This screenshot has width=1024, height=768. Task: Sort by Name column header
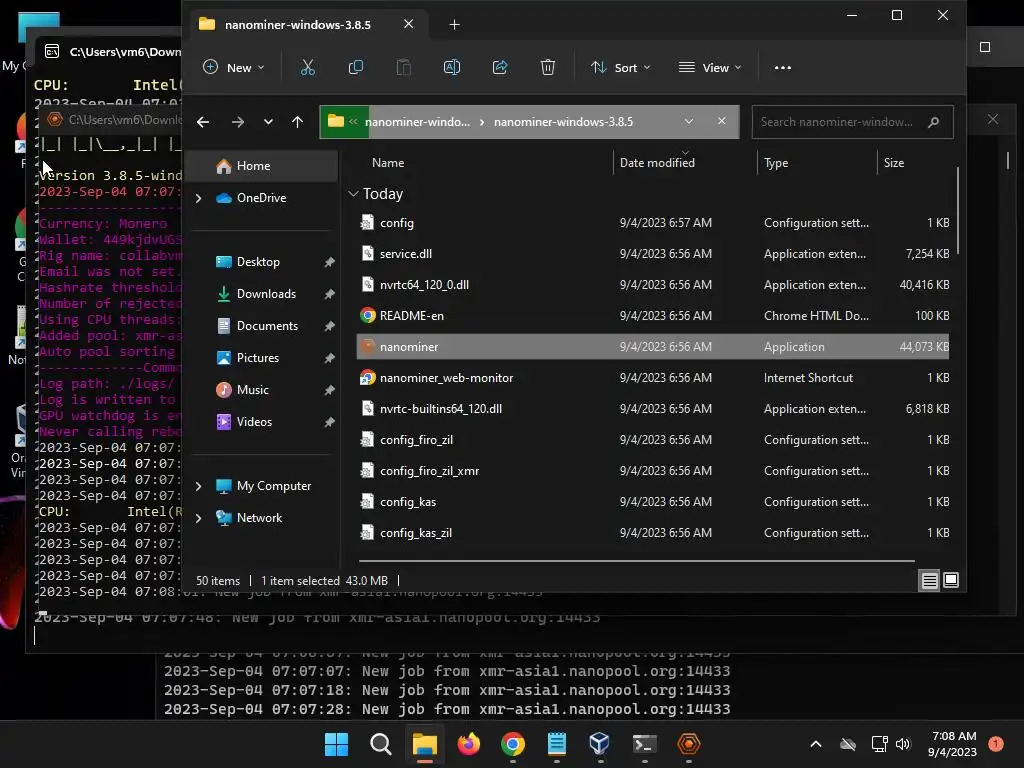coord(388,163)
